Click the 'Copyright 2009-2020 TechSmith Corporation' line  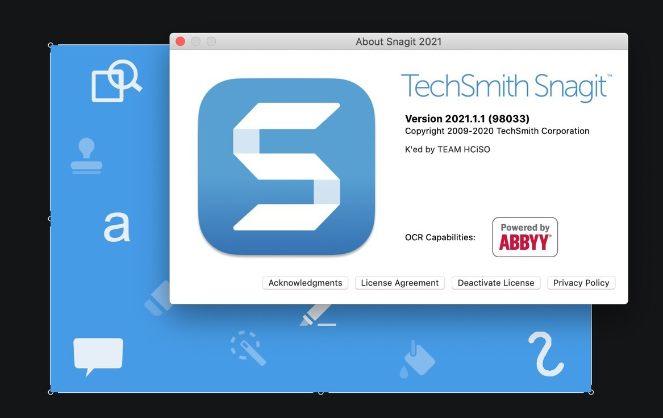coord(497,131)
